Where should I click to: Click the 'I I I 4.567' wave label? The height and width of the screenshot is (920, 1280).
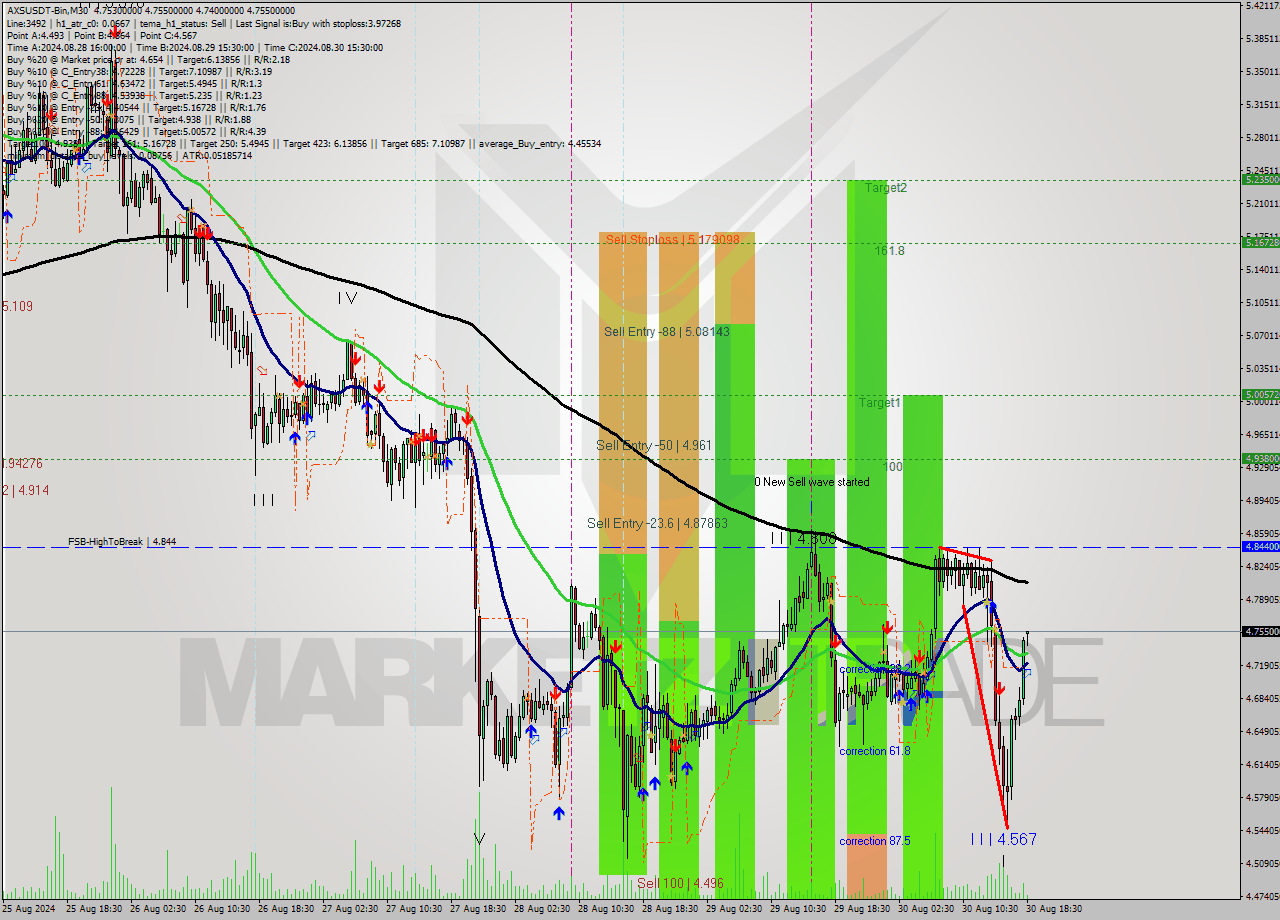click(1003, 839)
